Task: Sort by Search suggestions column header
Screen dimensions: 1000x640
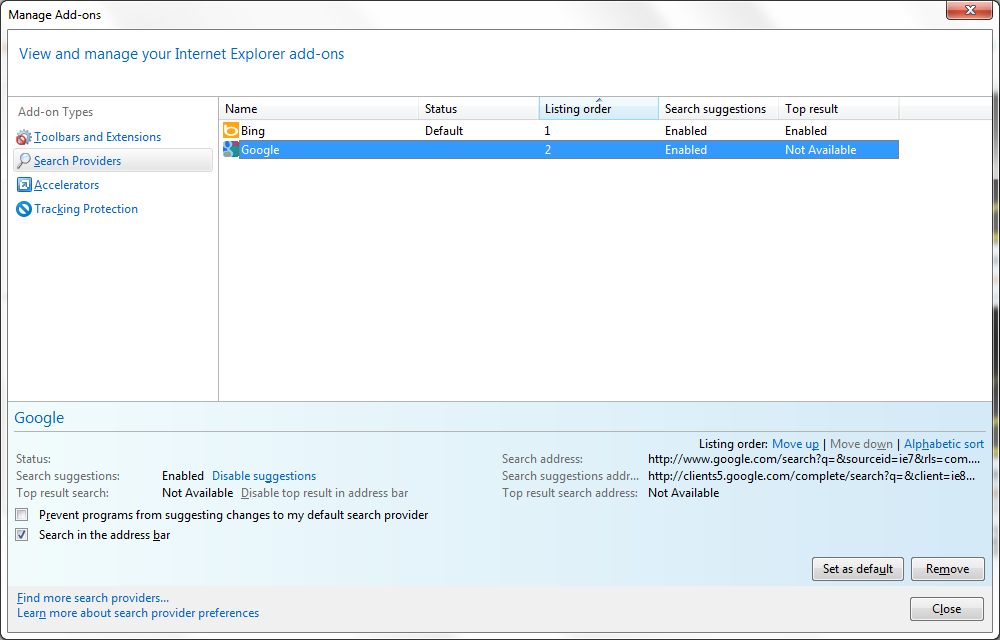Action: coord(719,109)
